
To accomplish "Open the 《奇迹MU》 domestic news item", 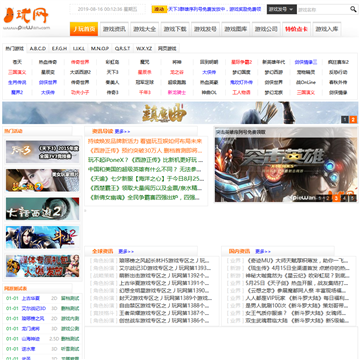I will click(x=297, y=261).
